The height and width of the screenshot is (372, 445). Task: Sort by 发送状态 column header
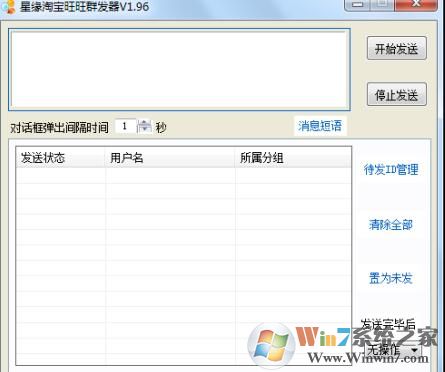tap(61, 158)
